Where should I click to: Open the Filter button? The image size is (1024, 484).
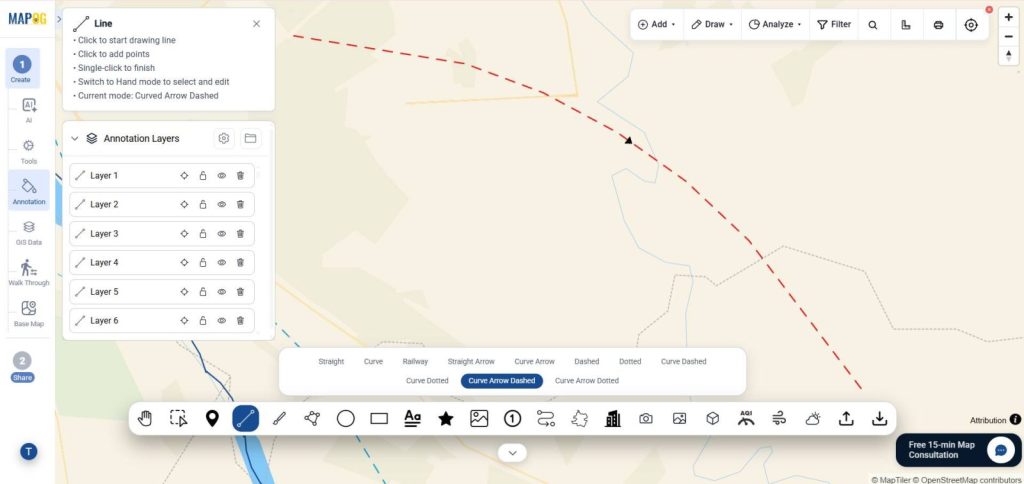[834, 25]
